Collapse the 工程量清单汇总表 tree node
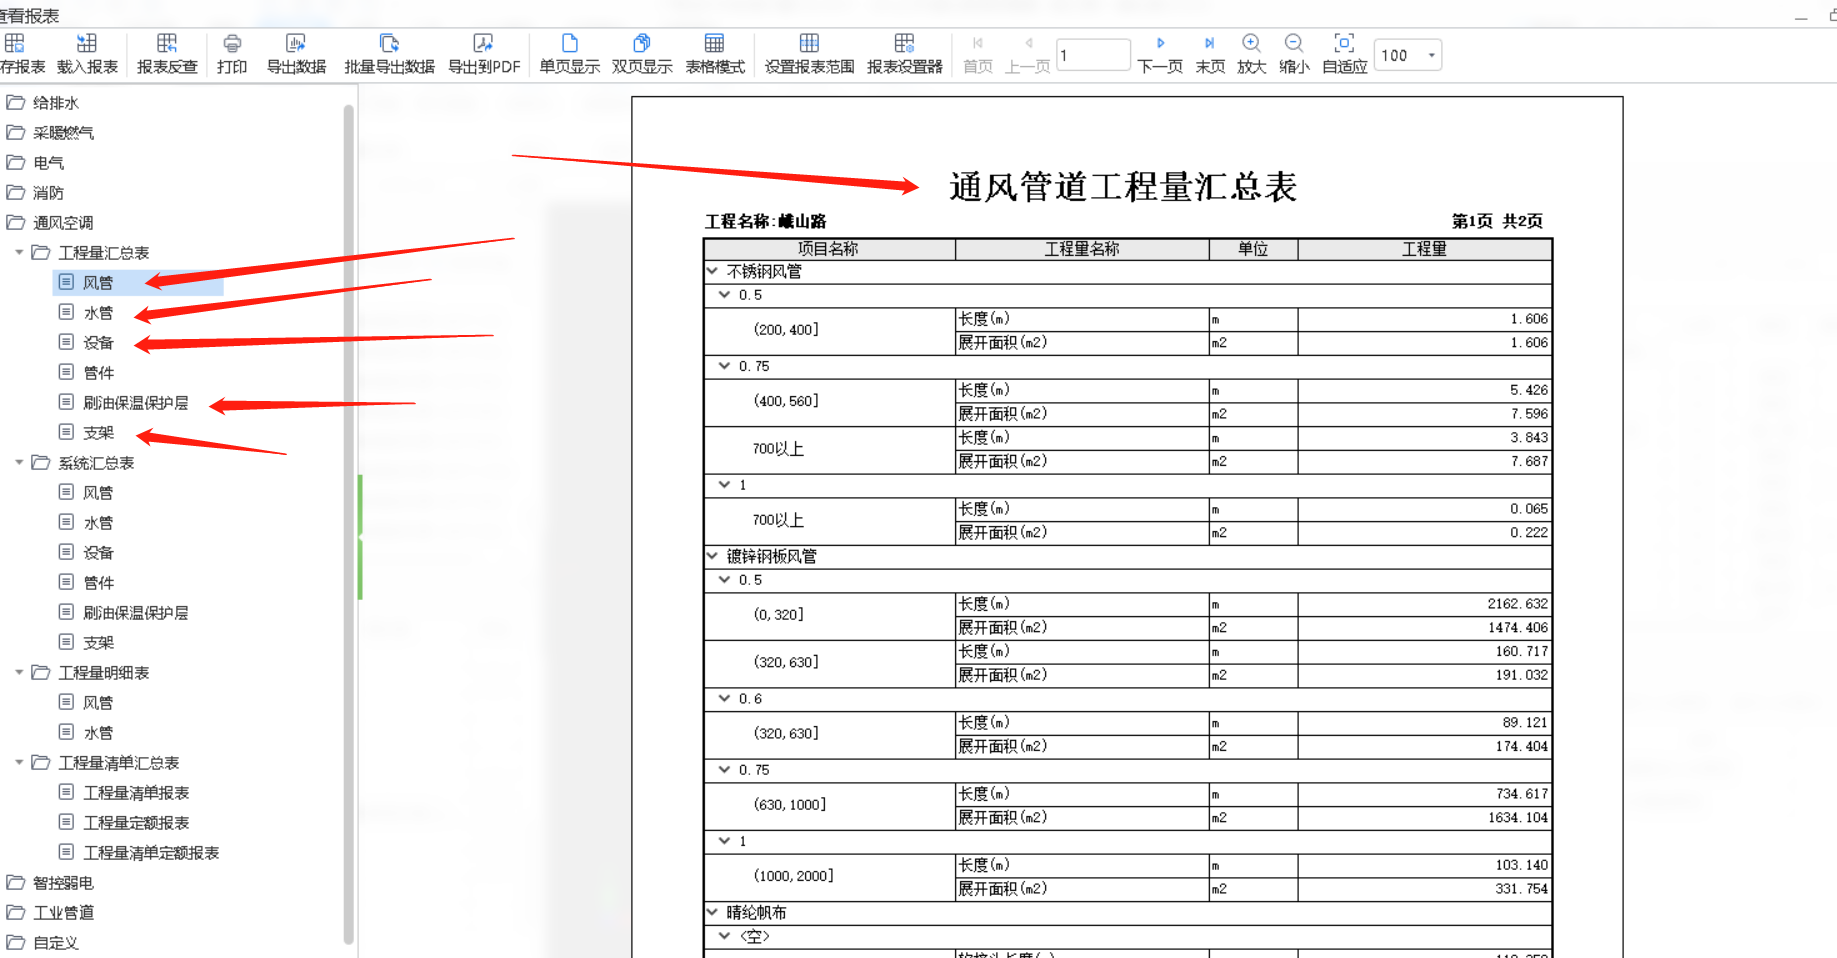The width and height of the screenshot is (1837, 958). pos(19,762)
